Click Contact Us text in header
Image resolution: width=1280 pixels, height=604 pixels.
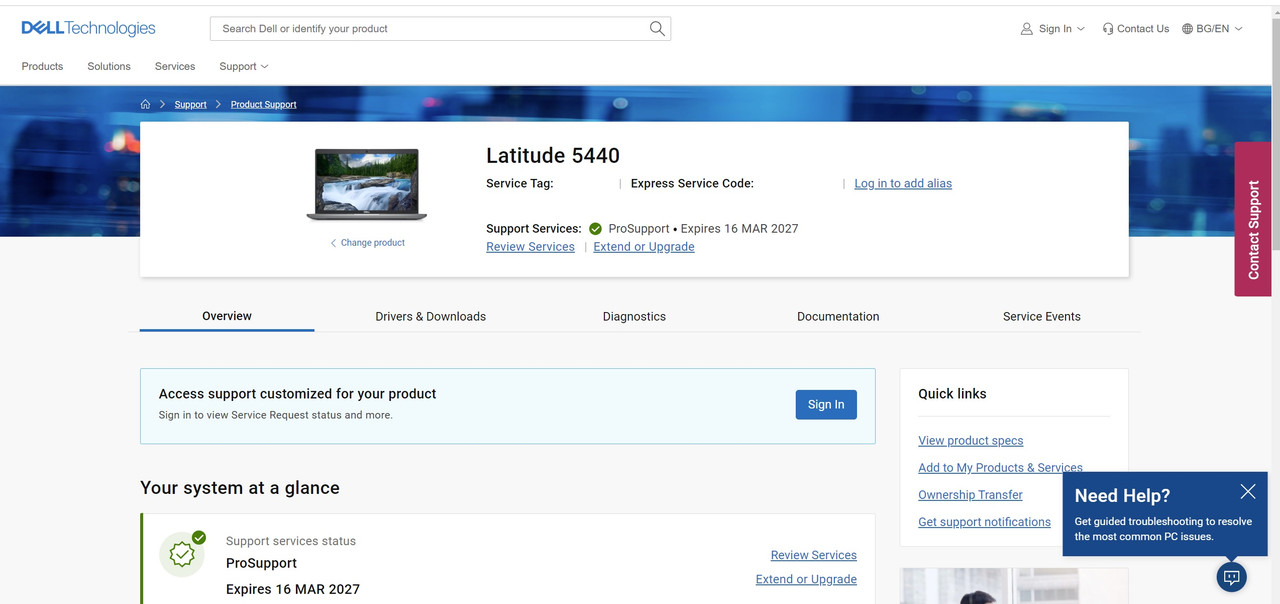pyautogui.click(x=1143, y=29)
